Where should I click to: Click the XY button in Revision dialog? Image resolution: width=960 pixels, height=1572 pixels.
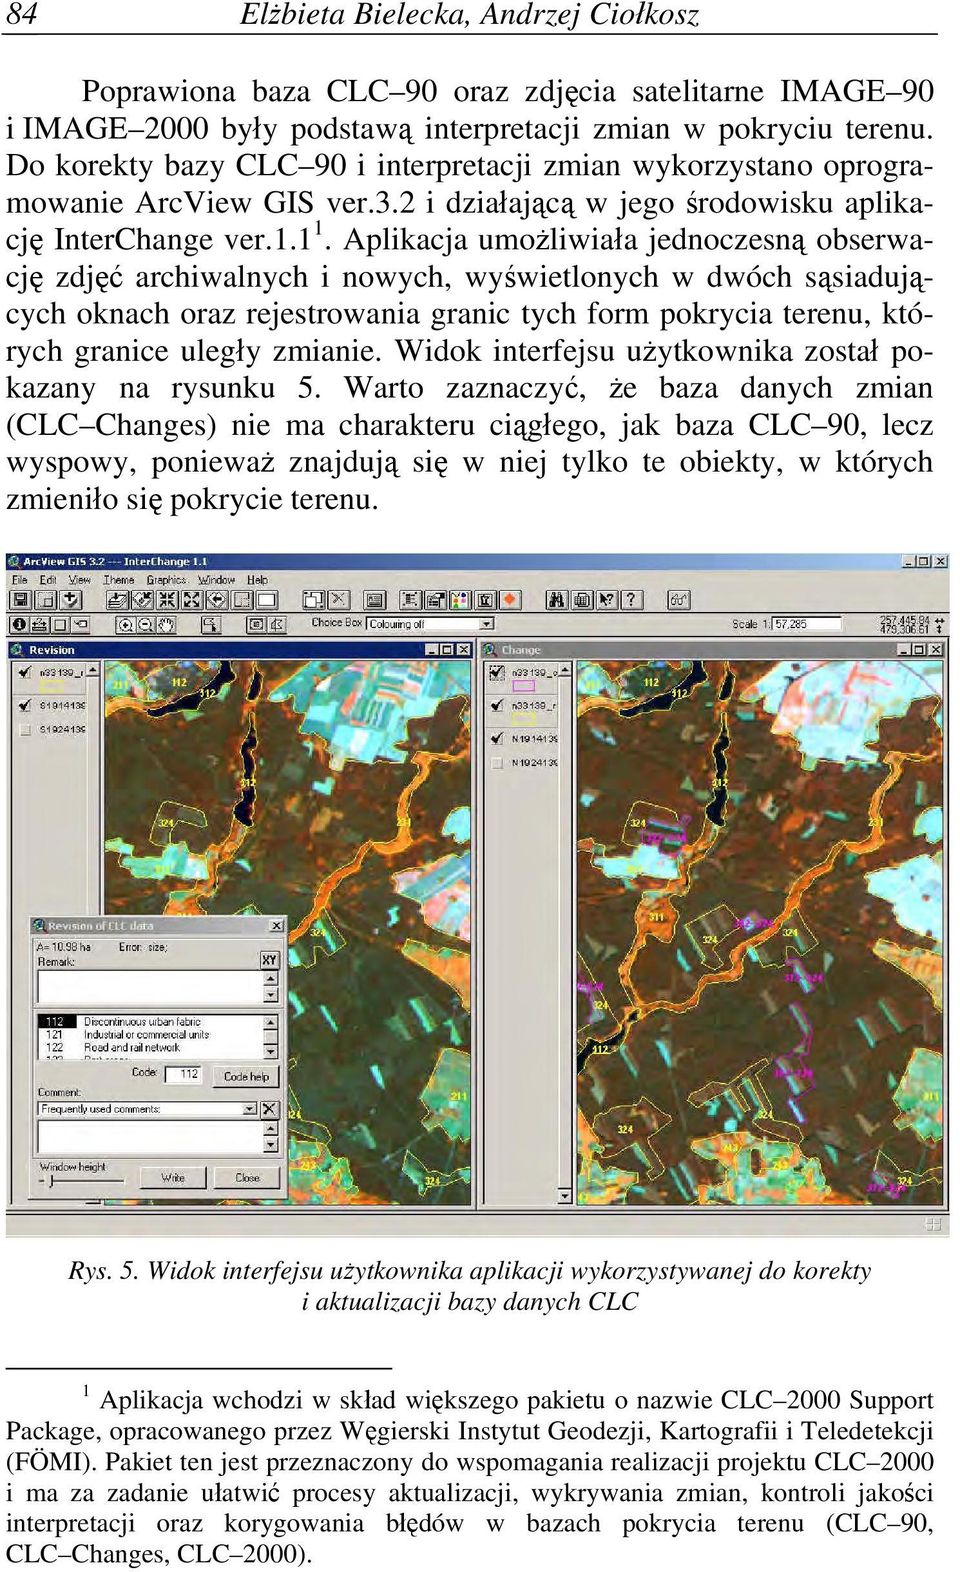coord(269,960)
